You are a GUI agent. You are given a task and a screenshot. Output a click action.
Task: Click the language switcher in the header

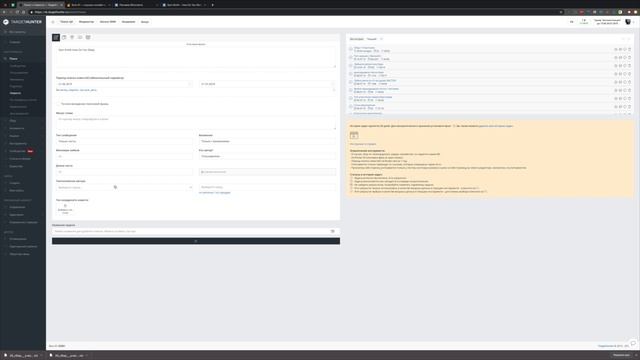coord(571,22)
